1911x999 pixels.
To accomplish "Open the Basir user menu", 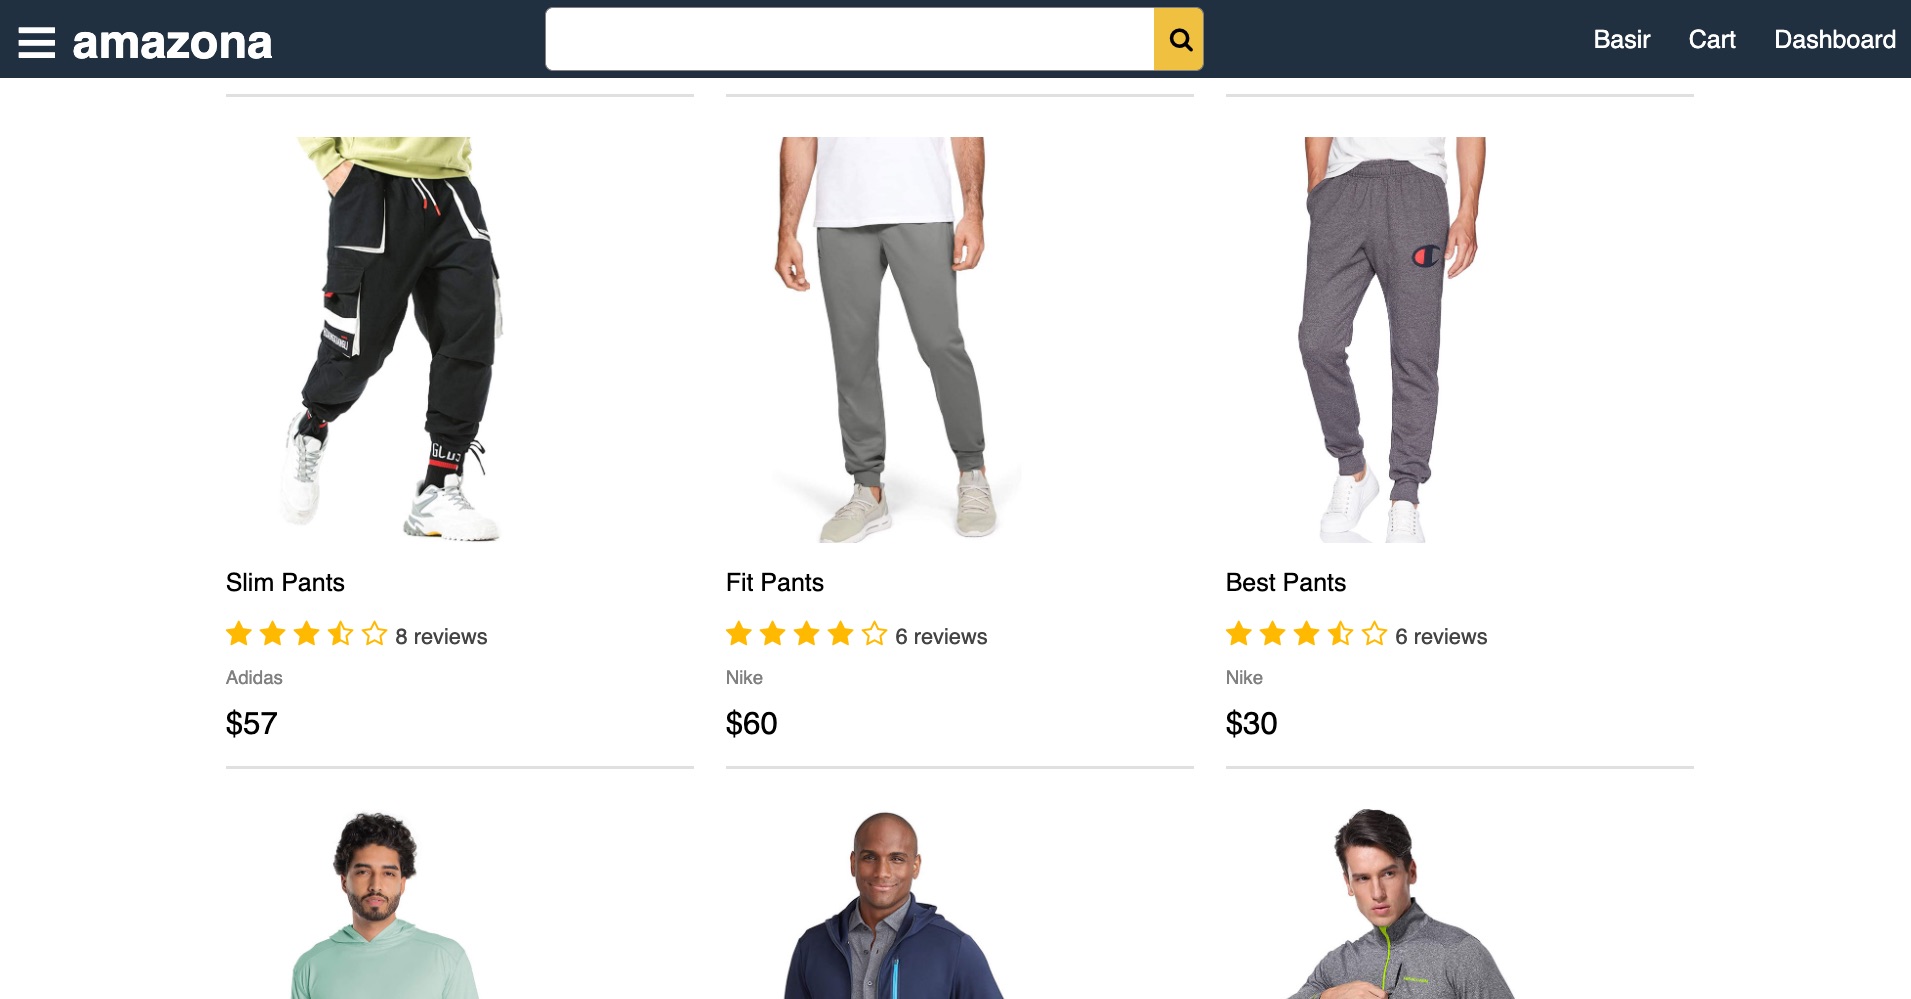I will (1621, 39).
